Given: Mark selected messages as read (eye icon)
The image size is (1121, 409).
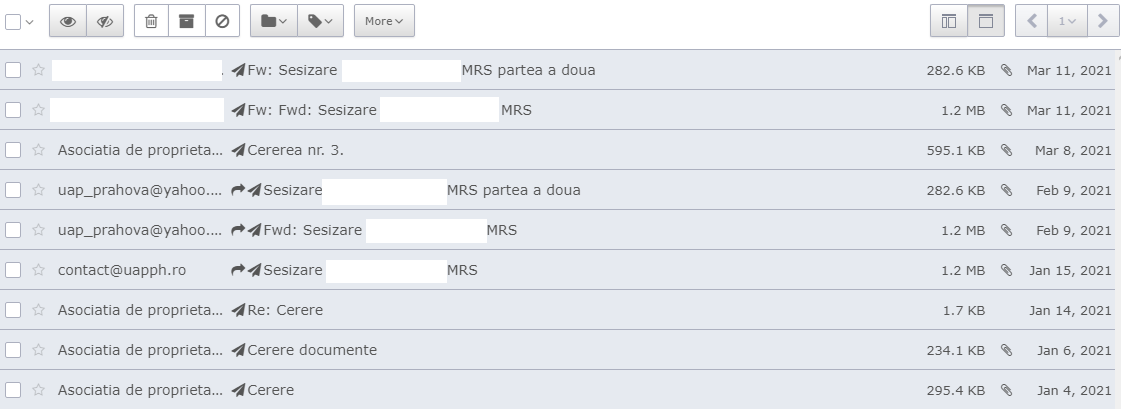Looking at the screenshot, I should tap(69, 20).
